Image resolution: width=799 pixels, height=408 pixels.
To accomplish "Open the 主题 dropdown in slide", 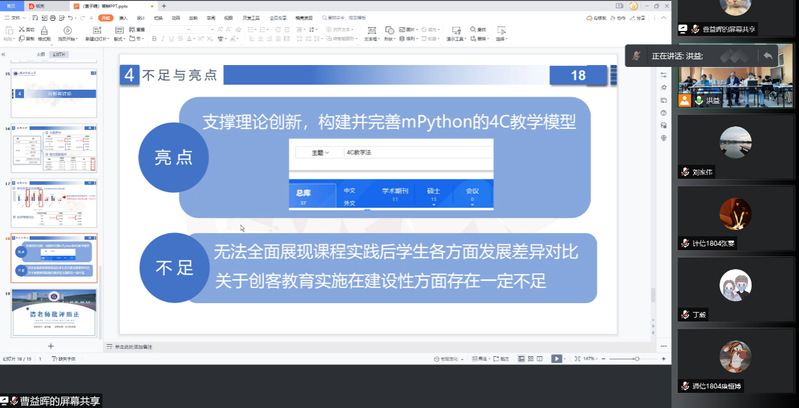I will 318,153.
